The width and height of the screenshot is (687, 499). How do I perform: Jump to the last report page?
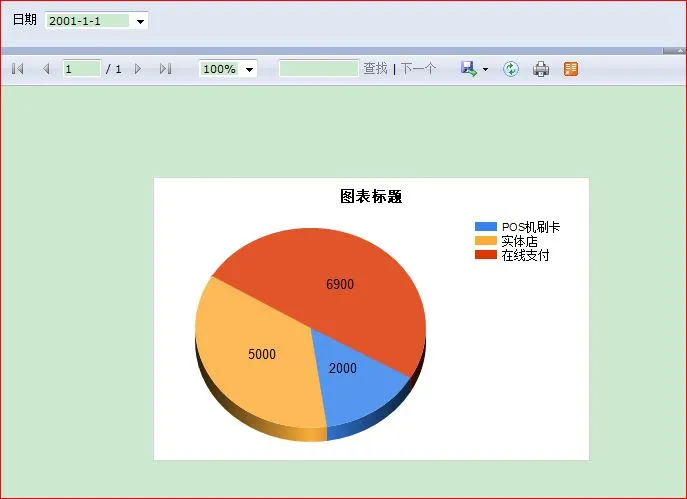point(166,69)
